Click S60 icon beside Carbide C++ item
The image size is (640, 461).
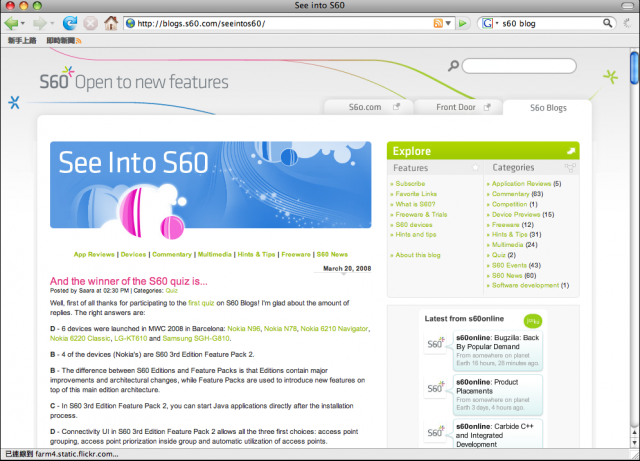pyautogui.click(x=435, y=432)
